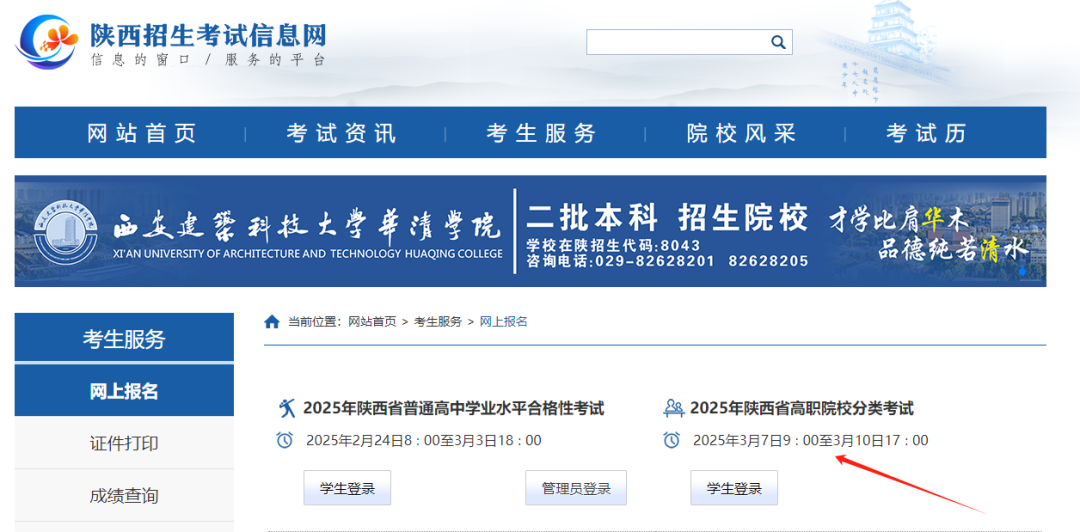Click the search magnifier icon
This screenshot has width=1080, height=532.
coord(778,42)
